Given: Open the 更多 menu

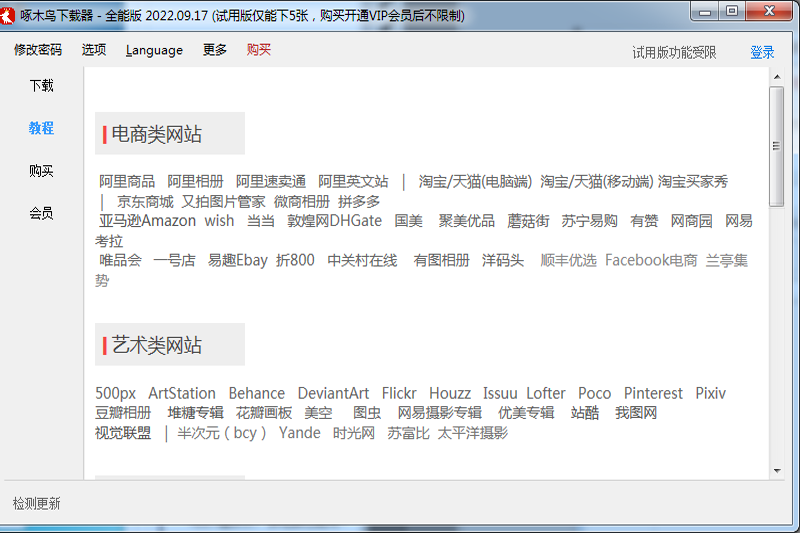Looking at the screenshot, I should tap(215, 50).
